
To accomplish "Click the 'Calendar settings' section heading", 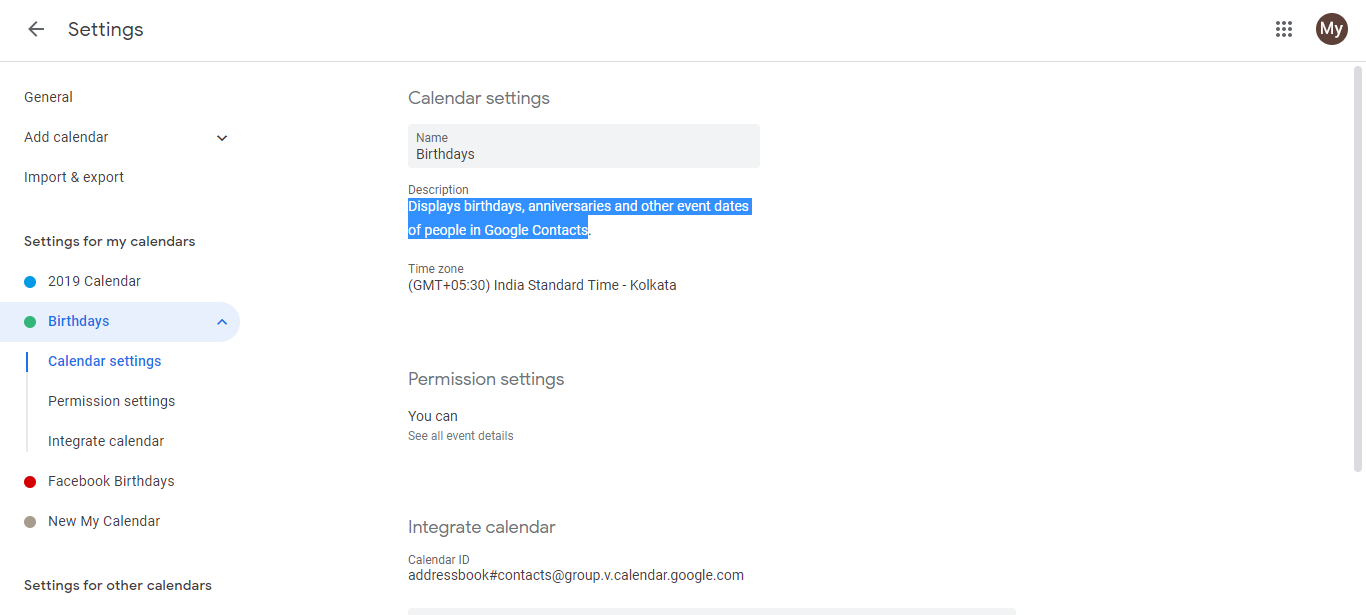I will click(x=479, y=98).
